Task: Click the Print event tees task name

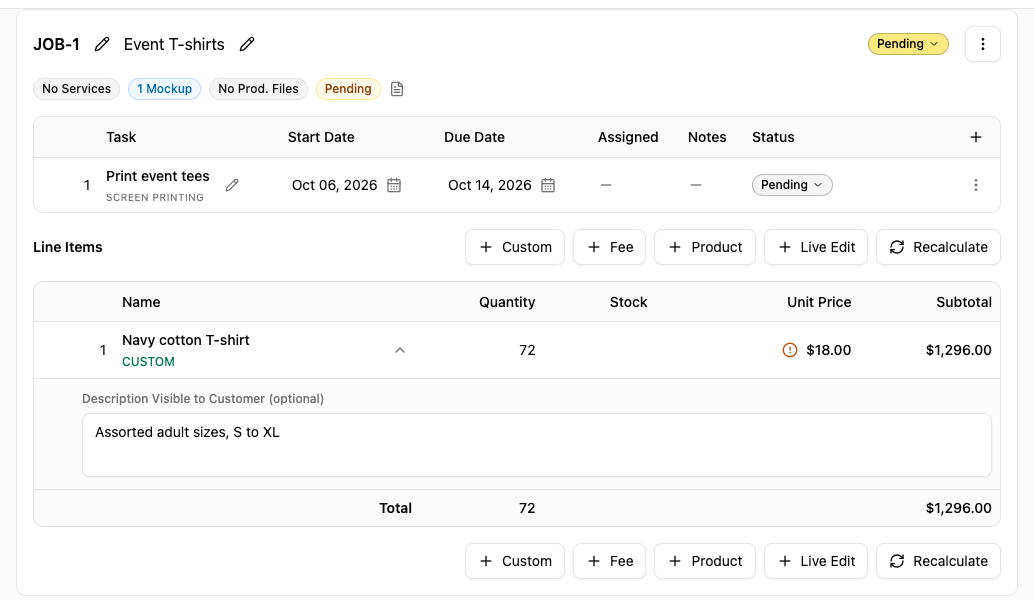Action: (x=158, y=176)
